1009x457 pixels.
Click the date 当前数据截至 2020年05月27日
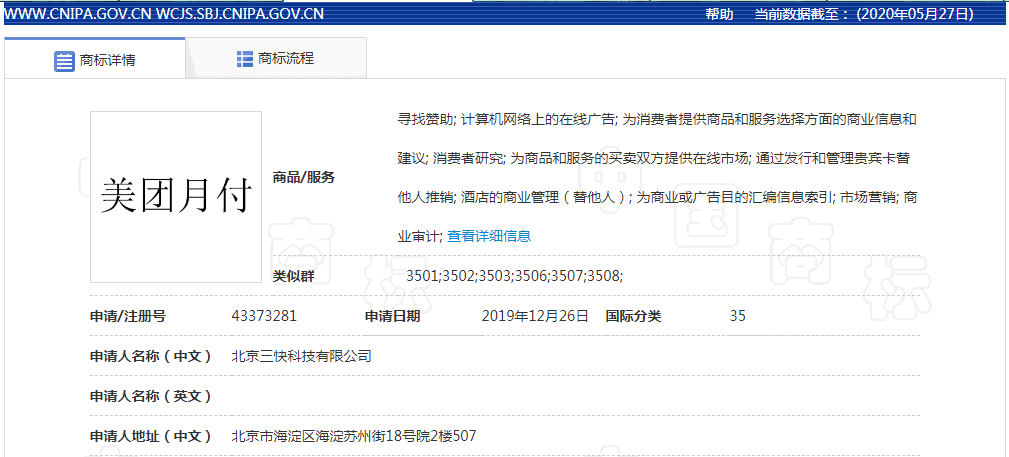(864, 14)
